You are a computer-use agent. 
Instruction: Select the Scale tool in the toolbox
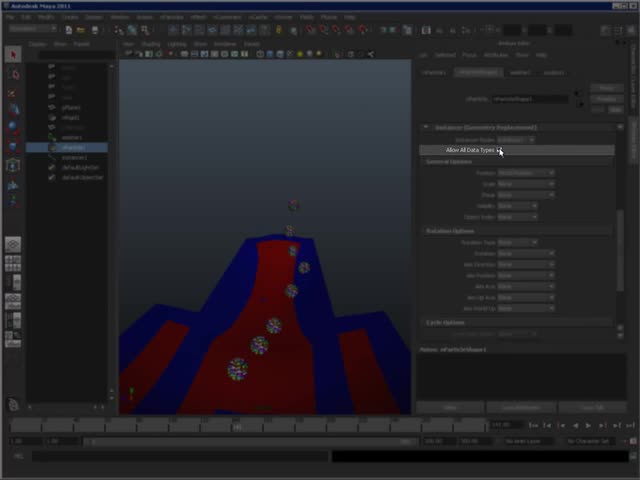[x=13, y=146]
